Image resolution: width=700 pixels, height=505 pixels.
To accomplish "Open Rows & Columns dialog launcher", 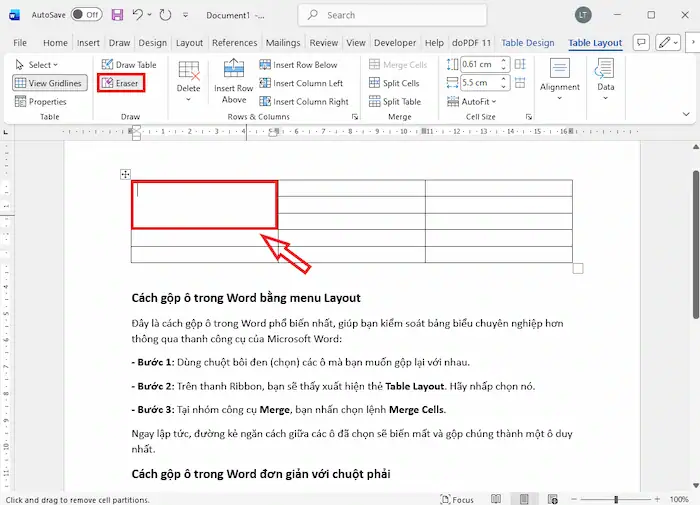I will click(x=355, y=117).
